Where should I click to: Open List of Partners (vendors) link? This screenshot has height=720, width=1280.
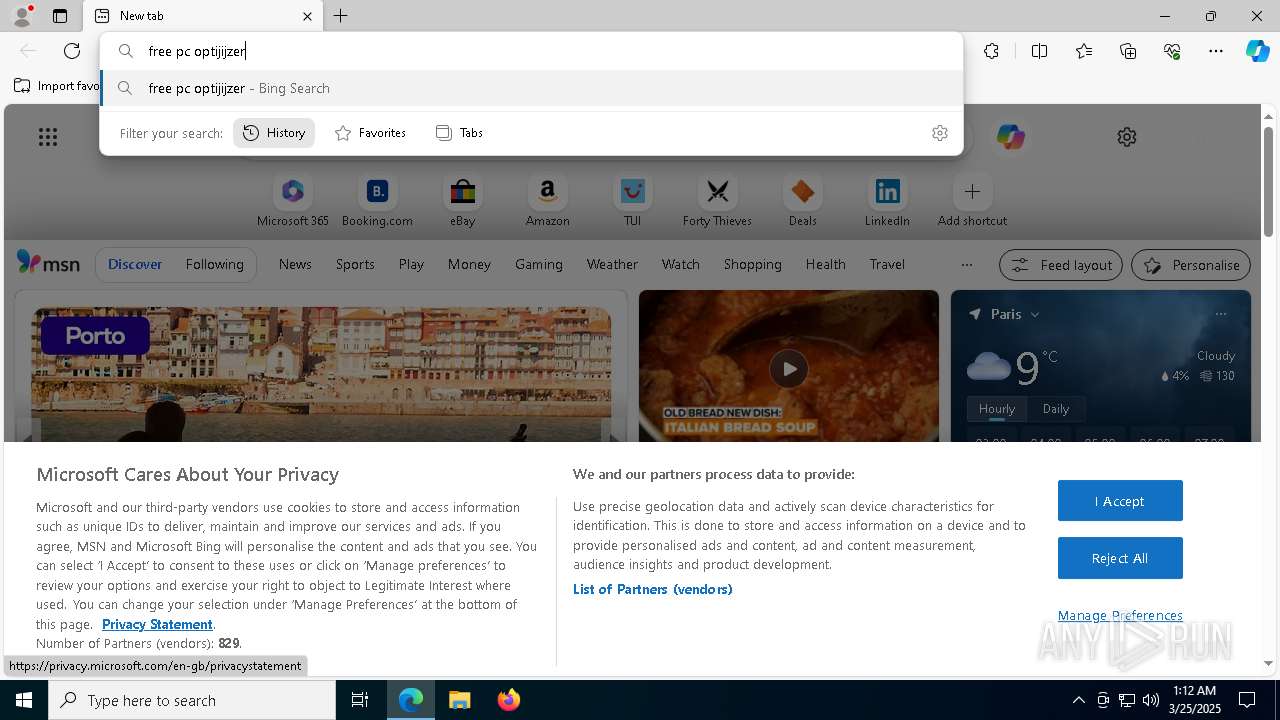[653, 589]
